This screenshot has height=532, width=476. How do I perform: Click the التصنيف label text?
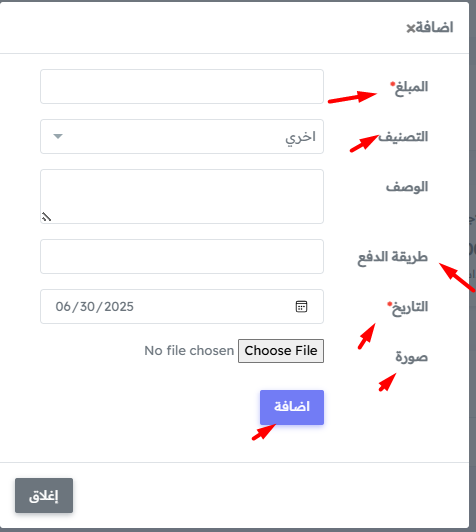[403, 137]
